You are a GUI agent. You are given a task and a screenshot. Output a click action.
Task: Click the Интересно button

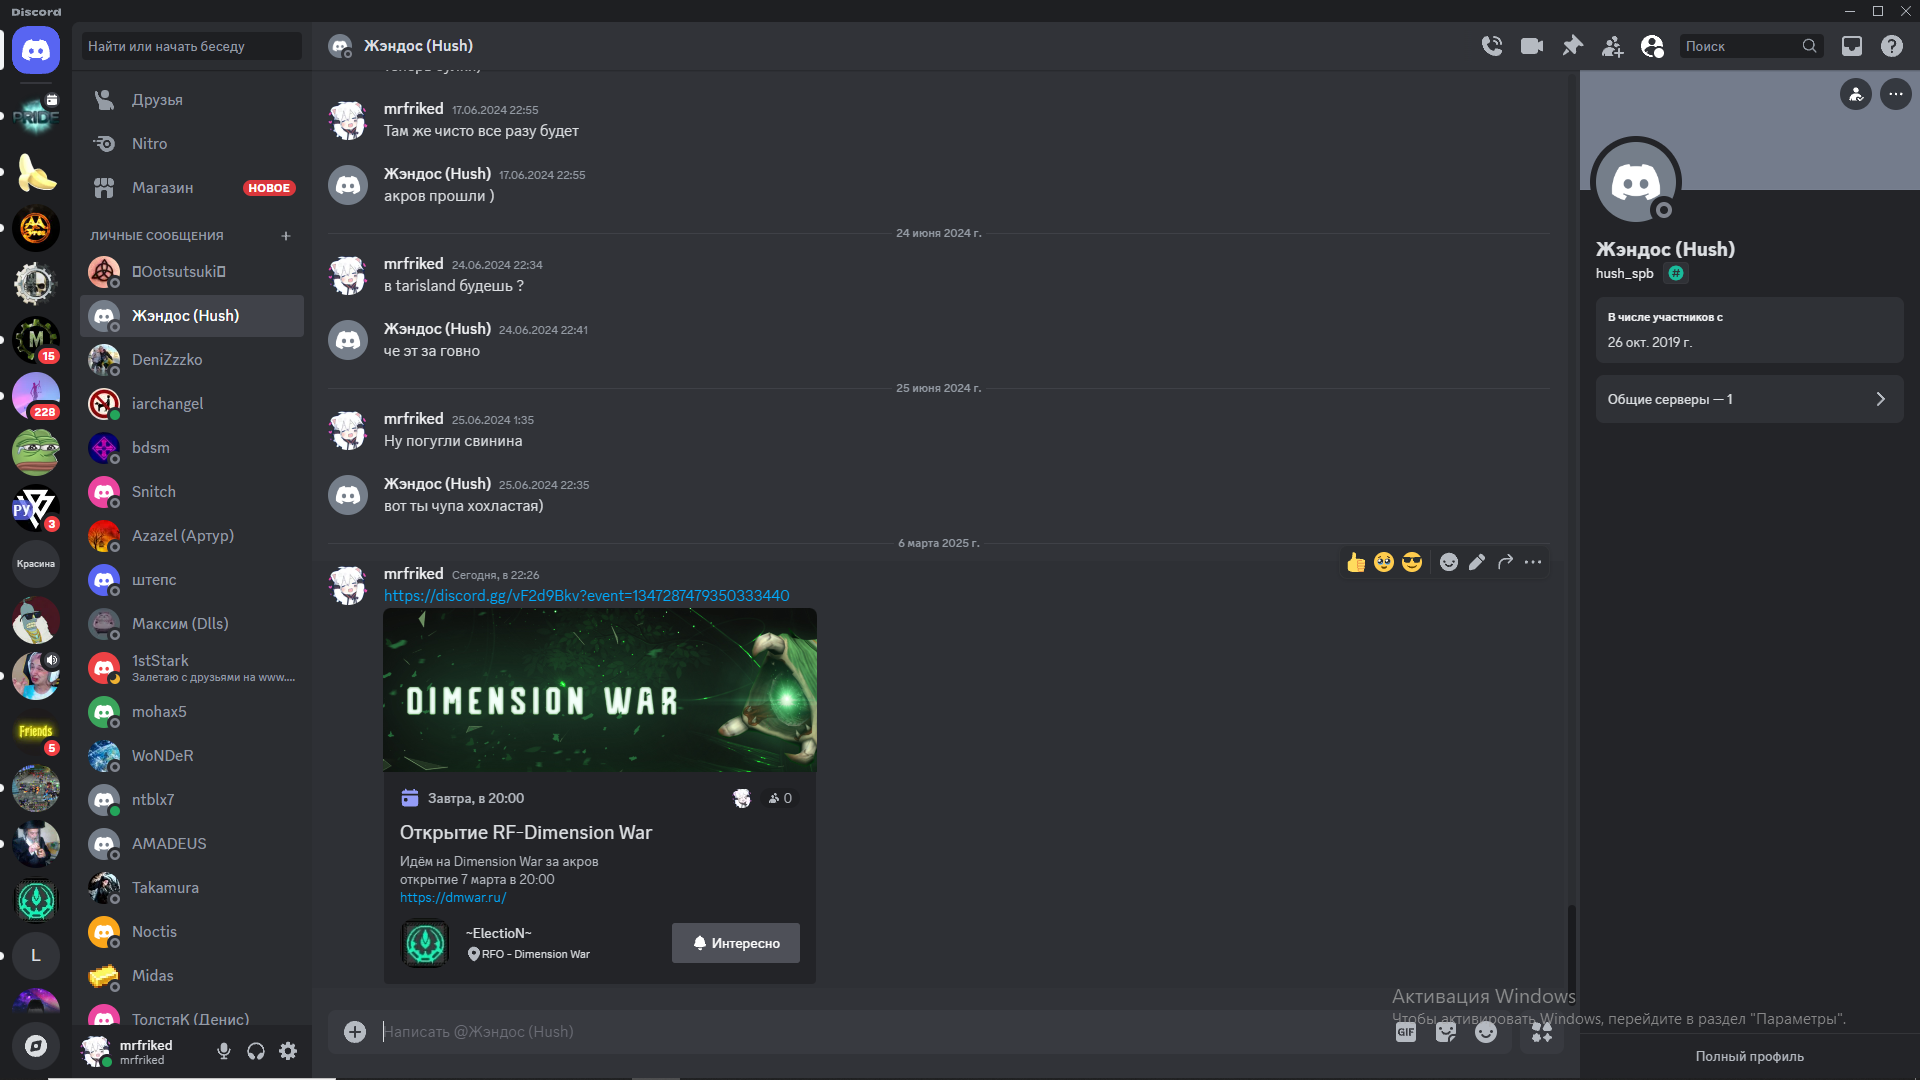(736, 943)
